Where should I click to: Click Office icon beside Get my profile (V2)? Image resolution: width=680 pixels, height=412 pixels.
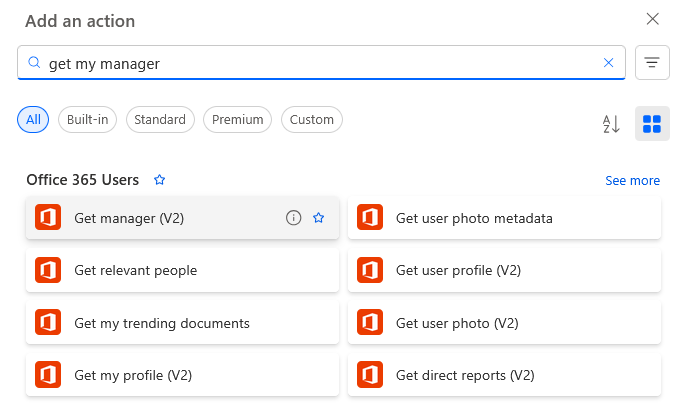48,374
